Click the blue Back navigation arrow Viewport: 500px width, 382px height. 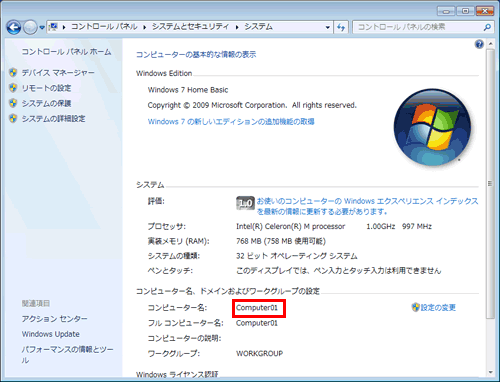[14, 27]
